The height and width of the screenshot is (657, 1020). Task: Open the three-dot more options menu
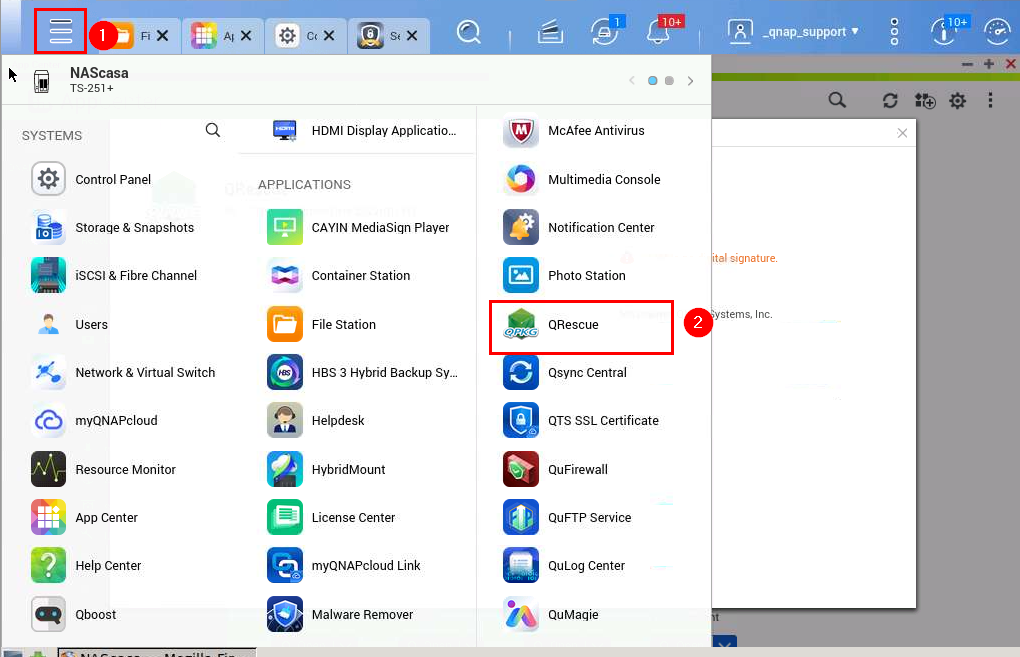click(894, 31)
